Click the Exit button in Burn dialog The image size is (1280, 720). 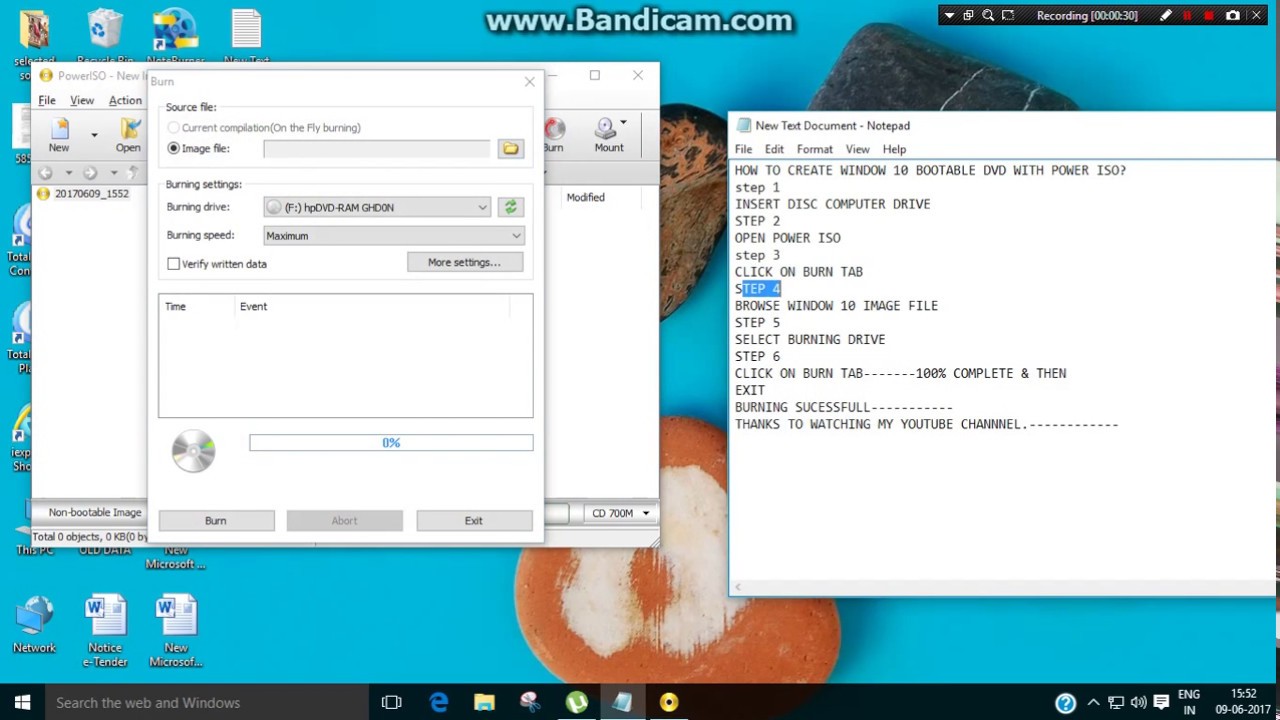(474, 520)
